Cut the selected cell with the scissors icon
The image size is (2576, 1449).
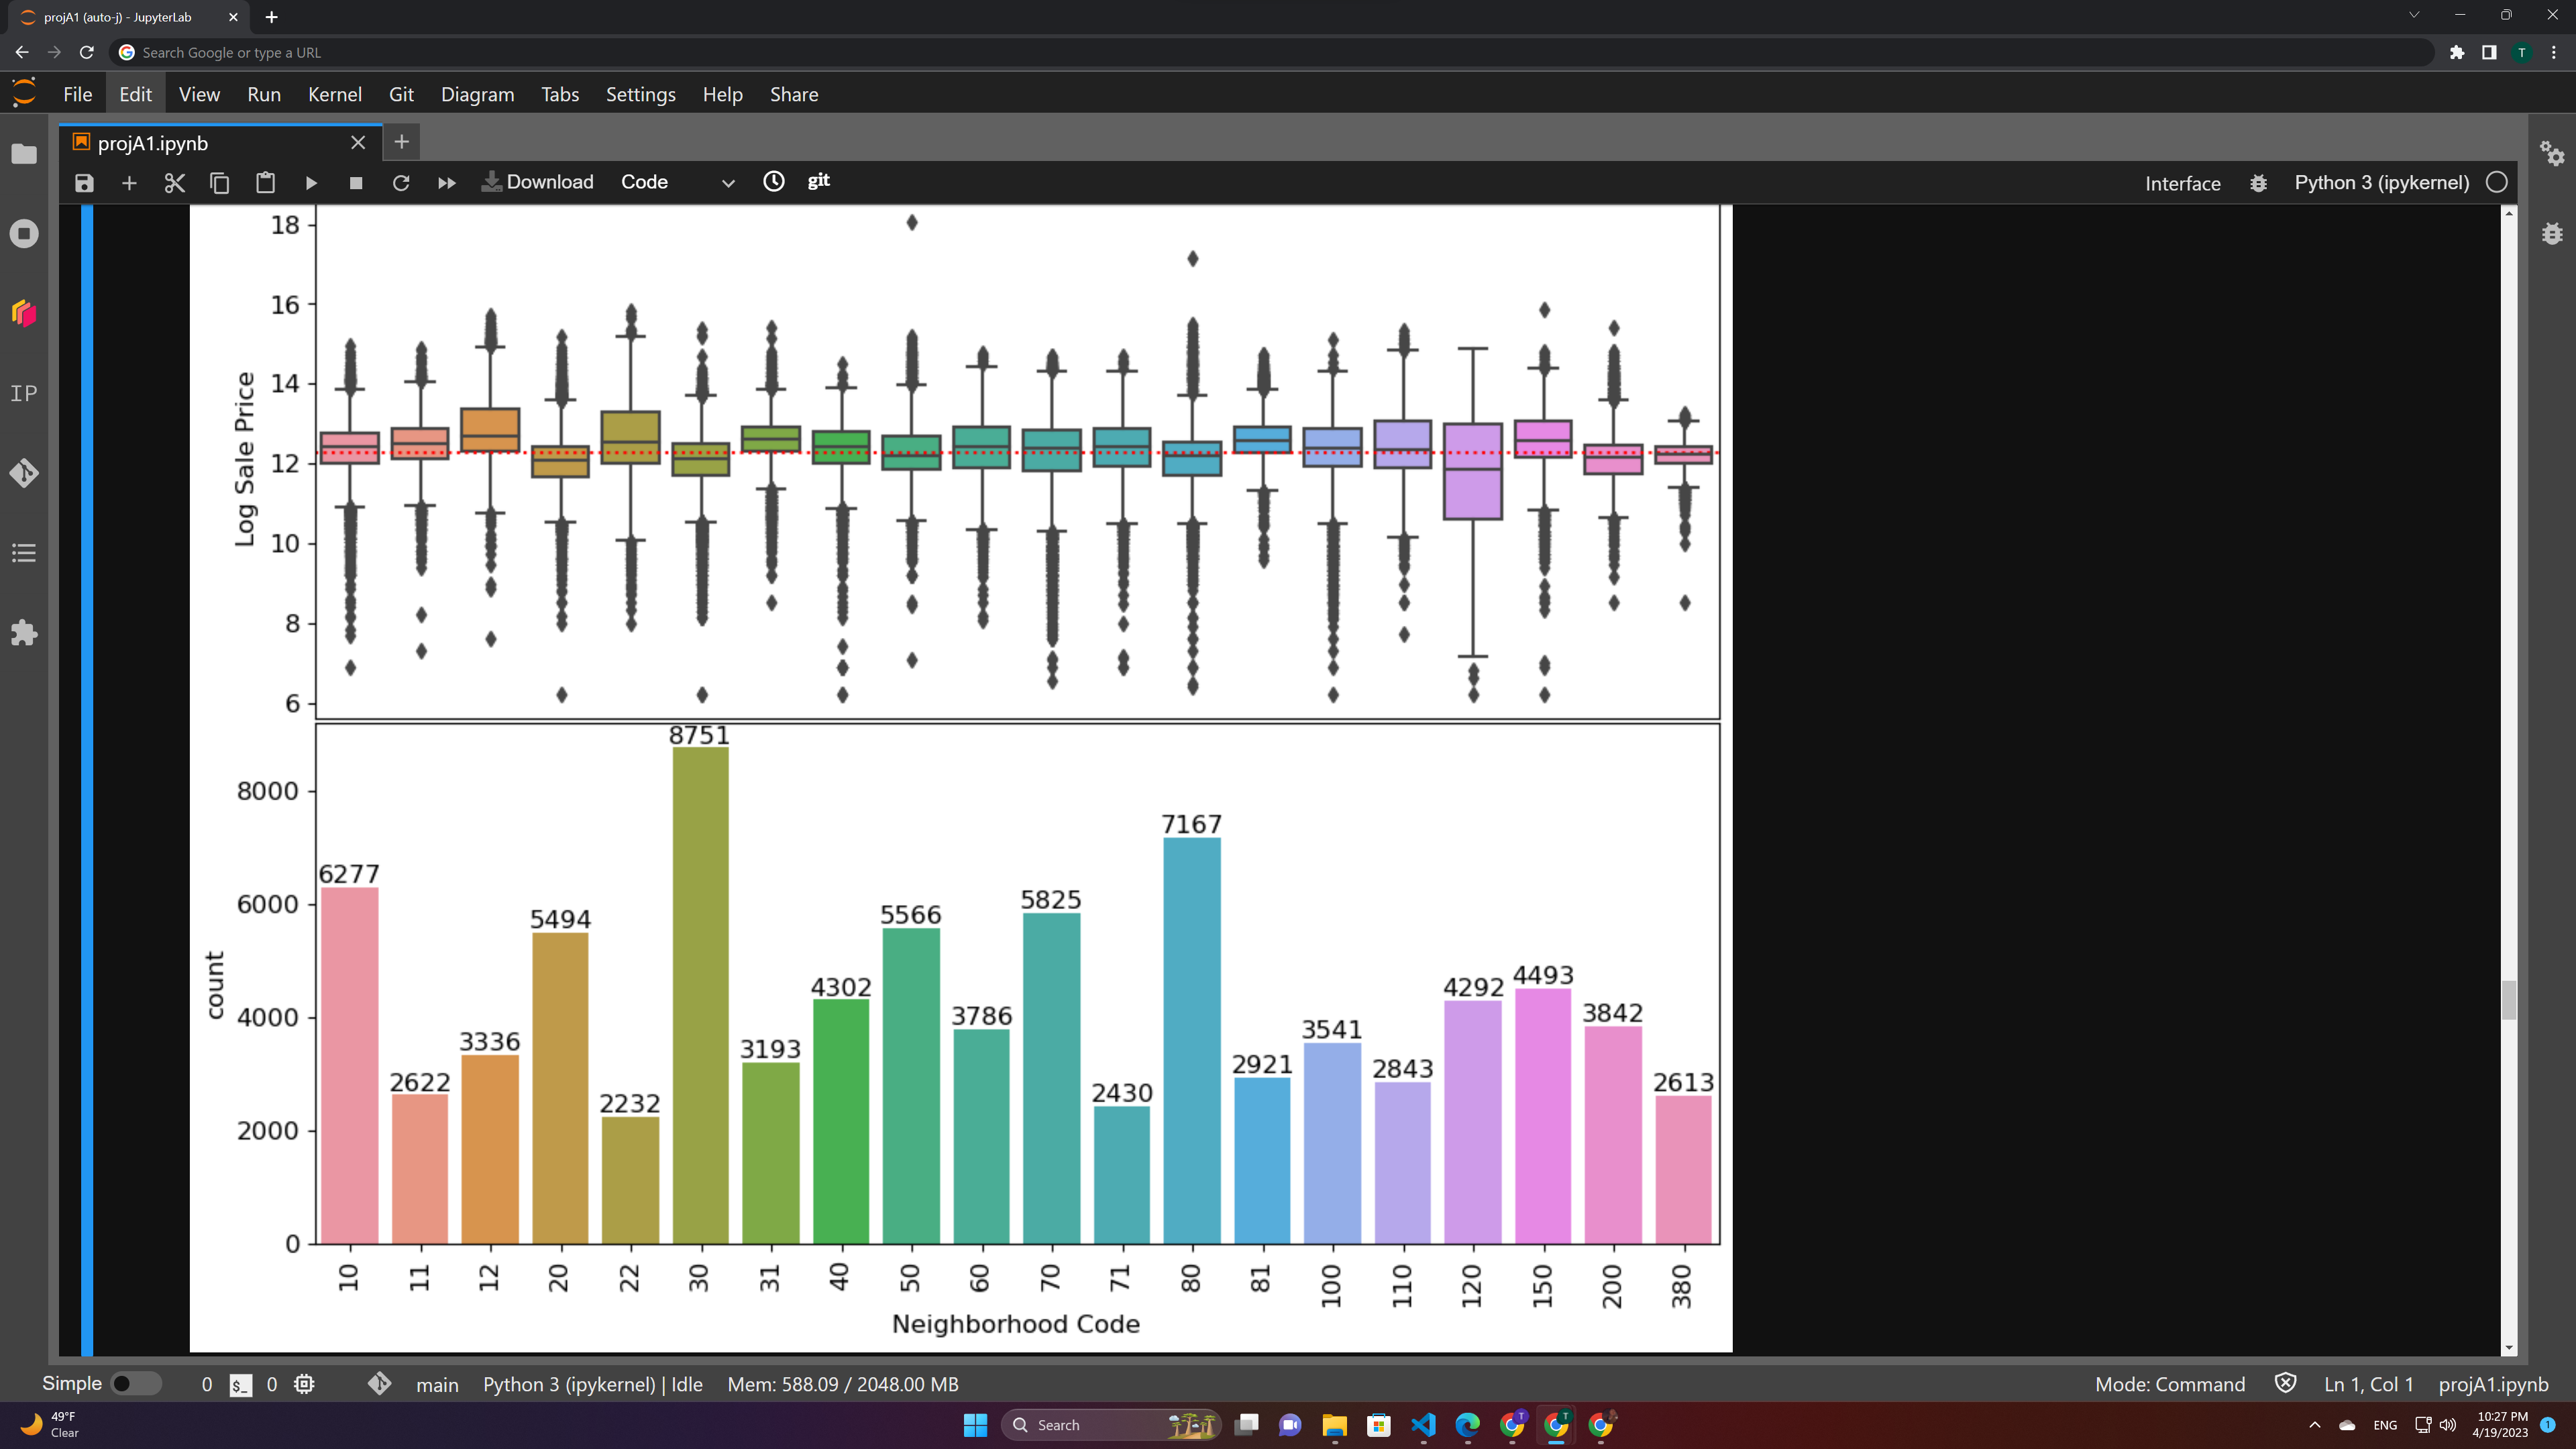point(175,183)
